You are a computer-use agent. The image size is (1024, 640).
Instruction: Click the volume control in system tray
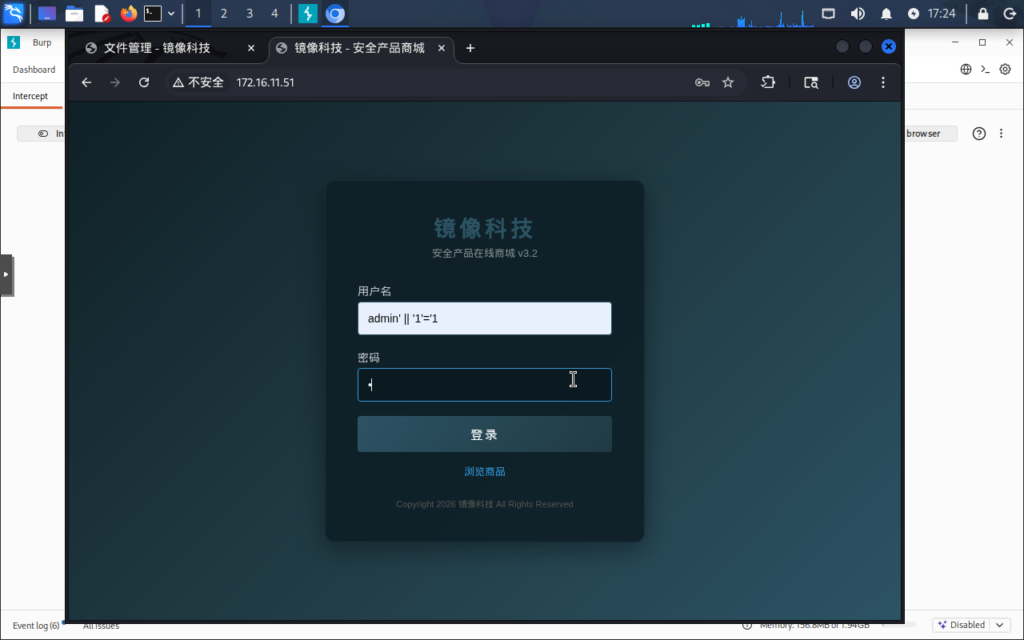(x=857, y=14)
